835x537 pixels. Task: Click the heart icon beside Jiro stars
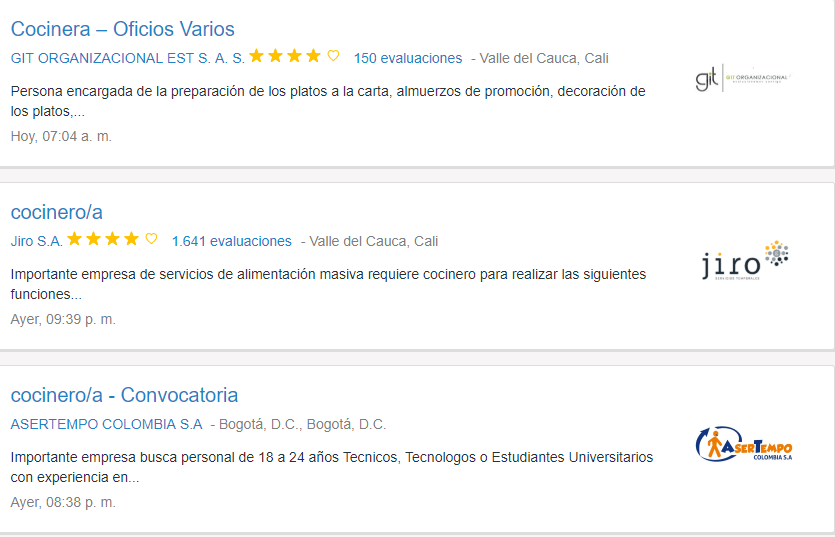click(152, 239)
